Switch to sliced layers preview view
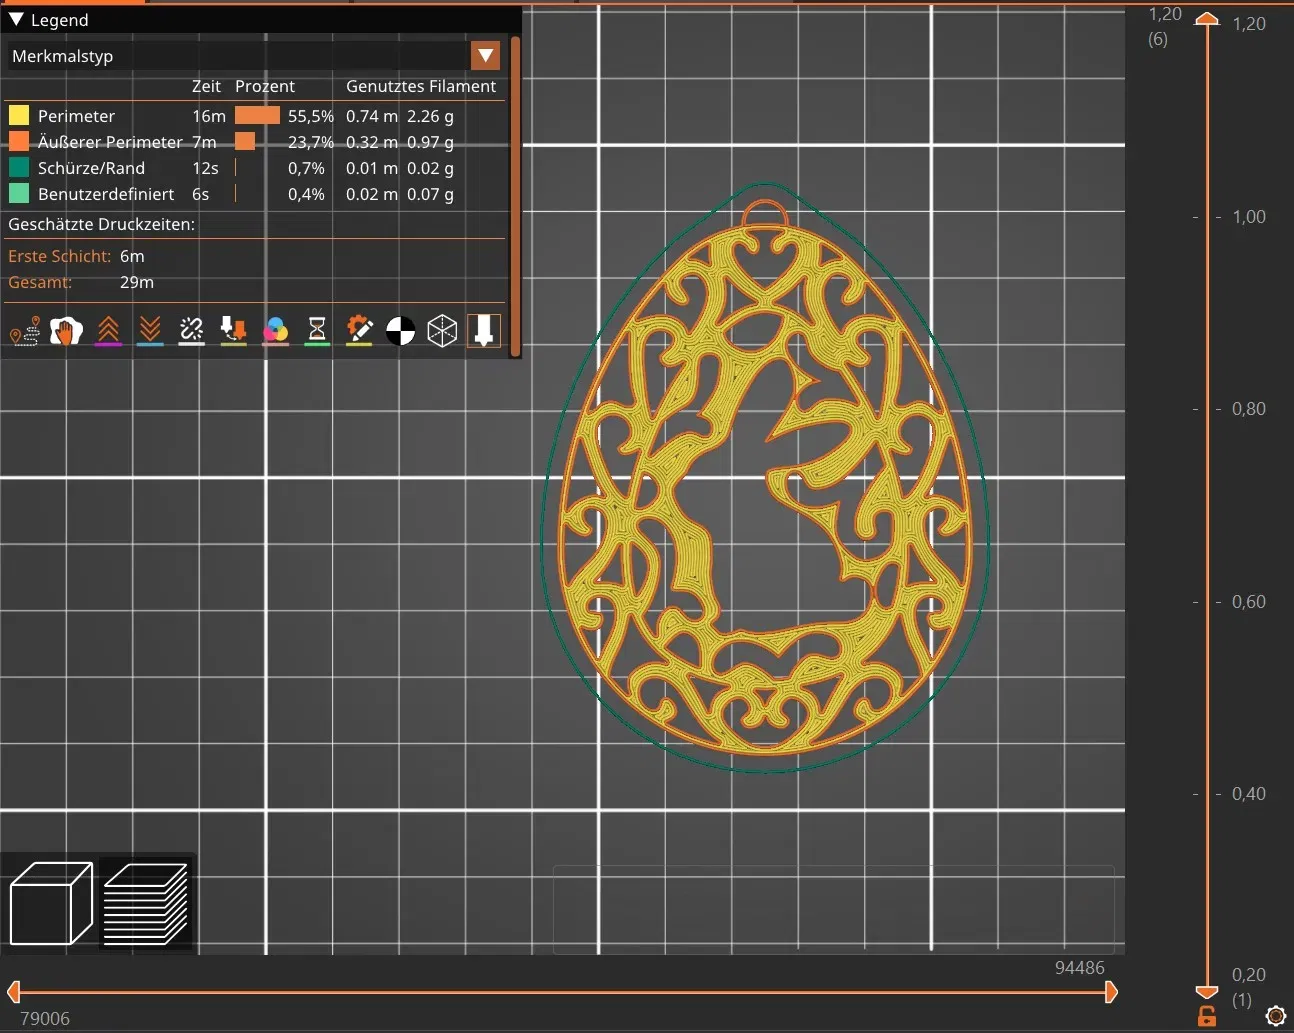 point(146,903)
